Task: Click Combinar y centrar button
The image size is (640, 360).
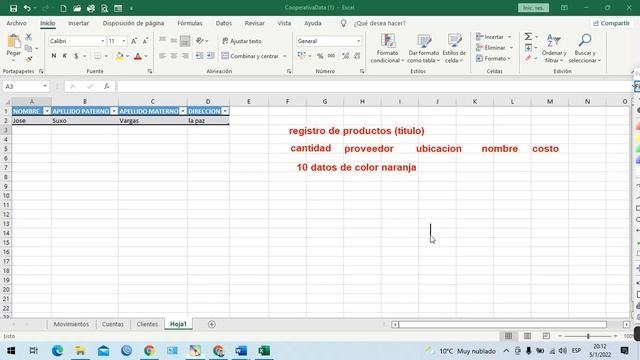Action: tap(250, 56)
